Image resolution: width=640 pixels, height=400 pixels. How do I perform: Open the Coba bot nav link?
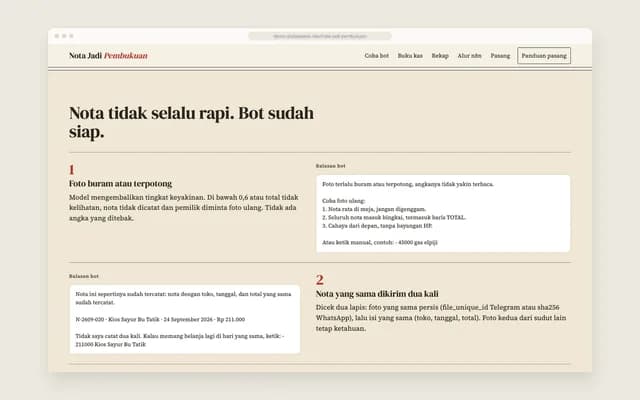click(x=376, y=56)
